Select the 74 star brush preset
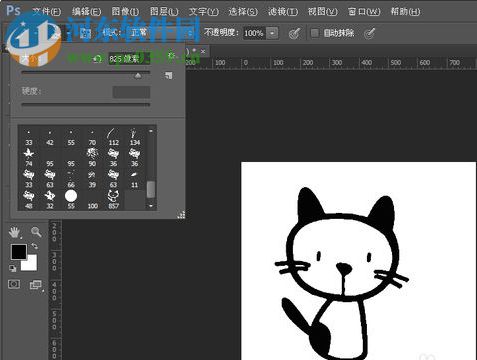477x360 pixels. [29, 158]
